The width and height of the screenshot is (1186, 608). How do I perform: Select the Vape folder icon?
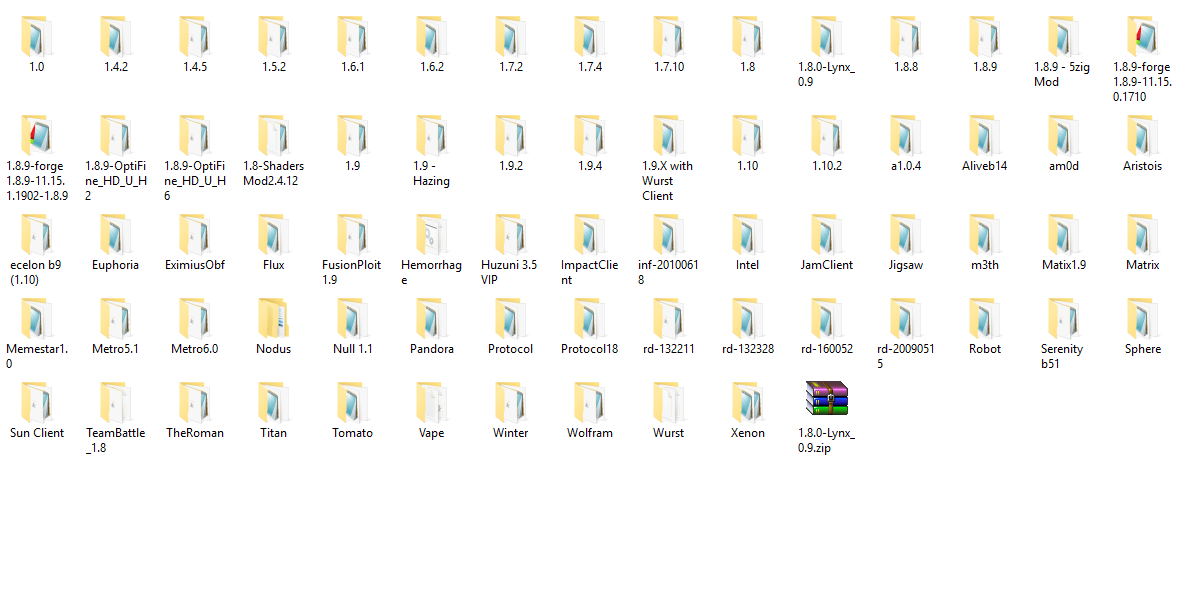431,402
